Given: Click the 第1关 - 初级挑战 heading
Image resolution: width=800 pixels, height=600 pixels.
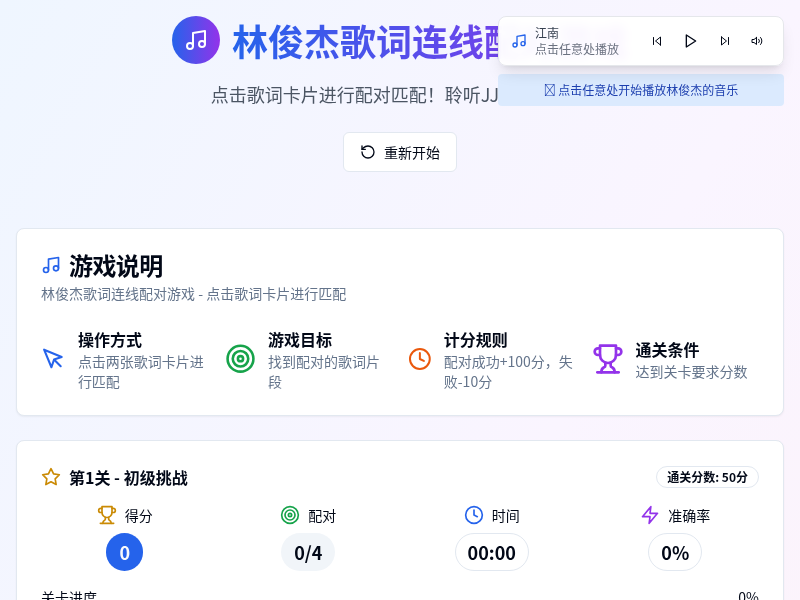Looking at the screenshot, I should pyautogui.click(x=129, y=478).
